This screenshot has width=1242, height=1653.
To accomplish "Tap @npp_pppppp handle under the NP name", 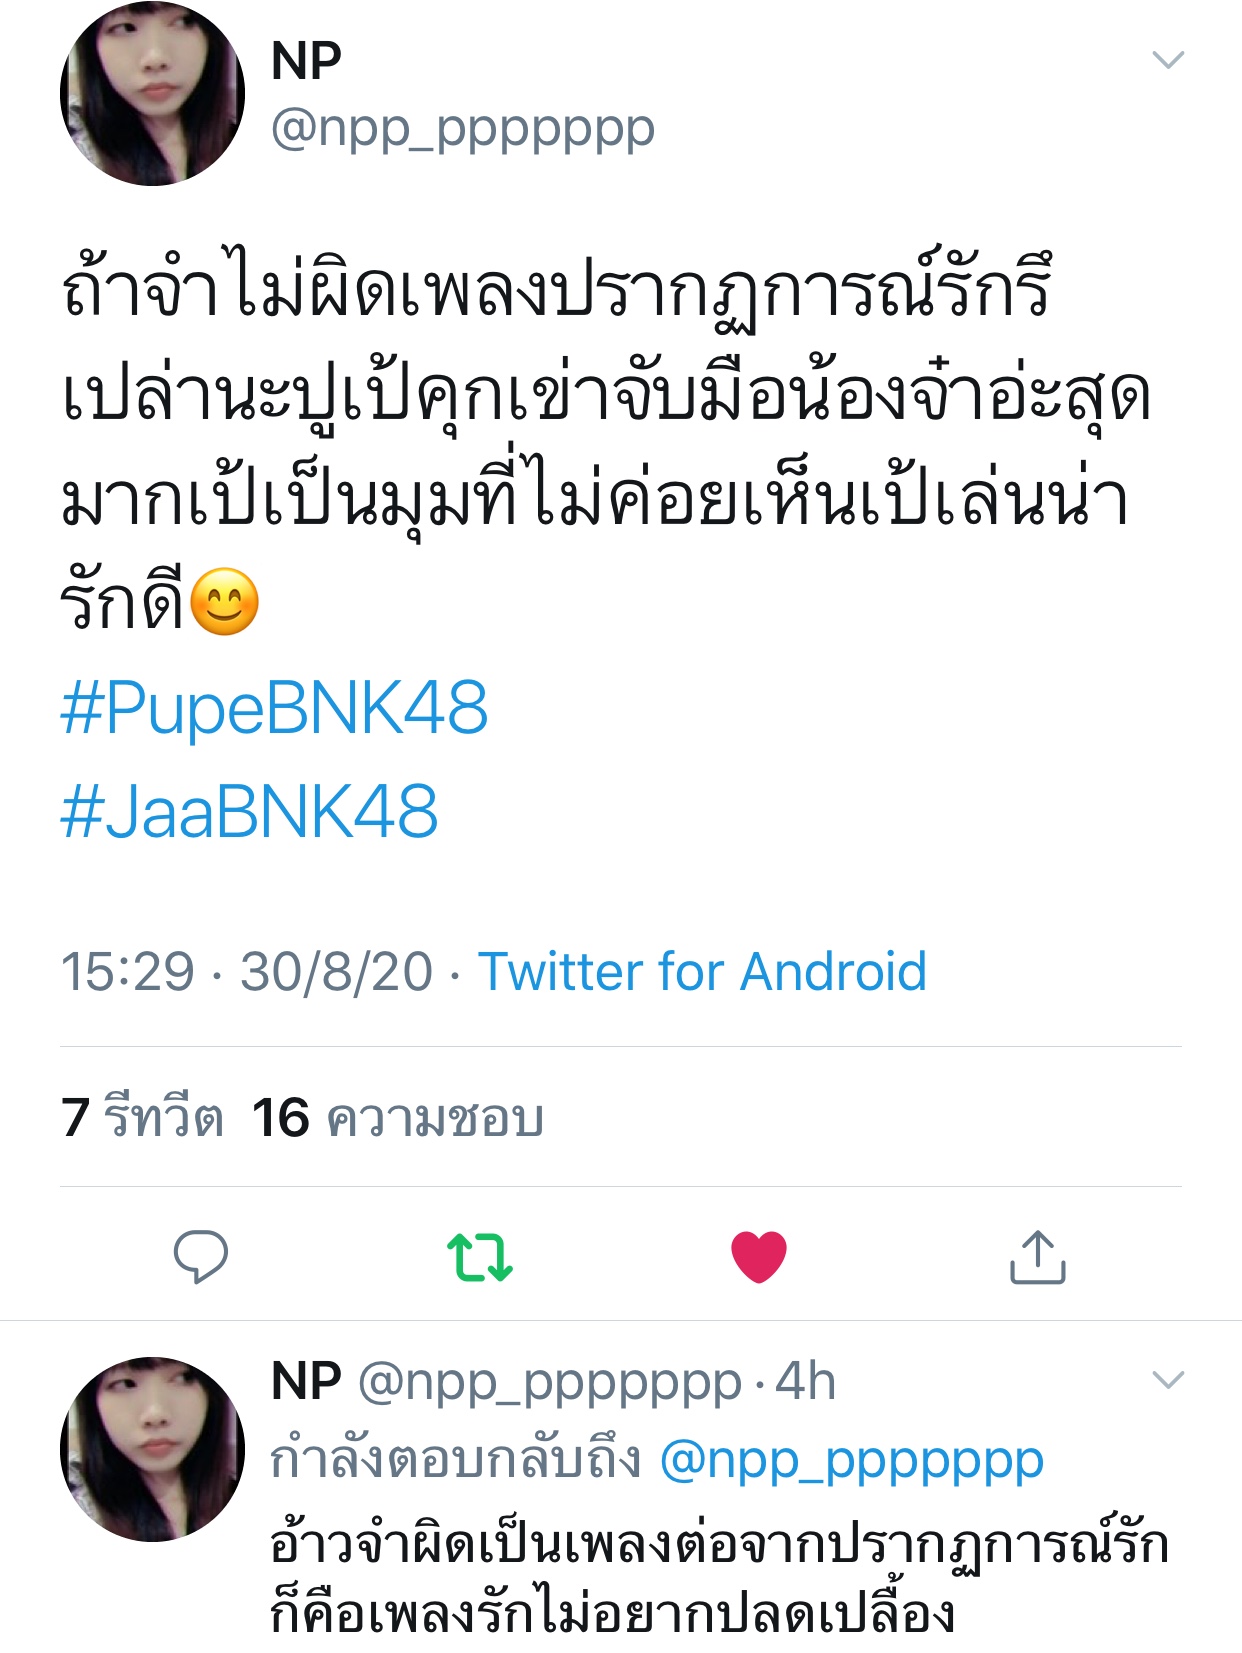I will tap(463, 130).
